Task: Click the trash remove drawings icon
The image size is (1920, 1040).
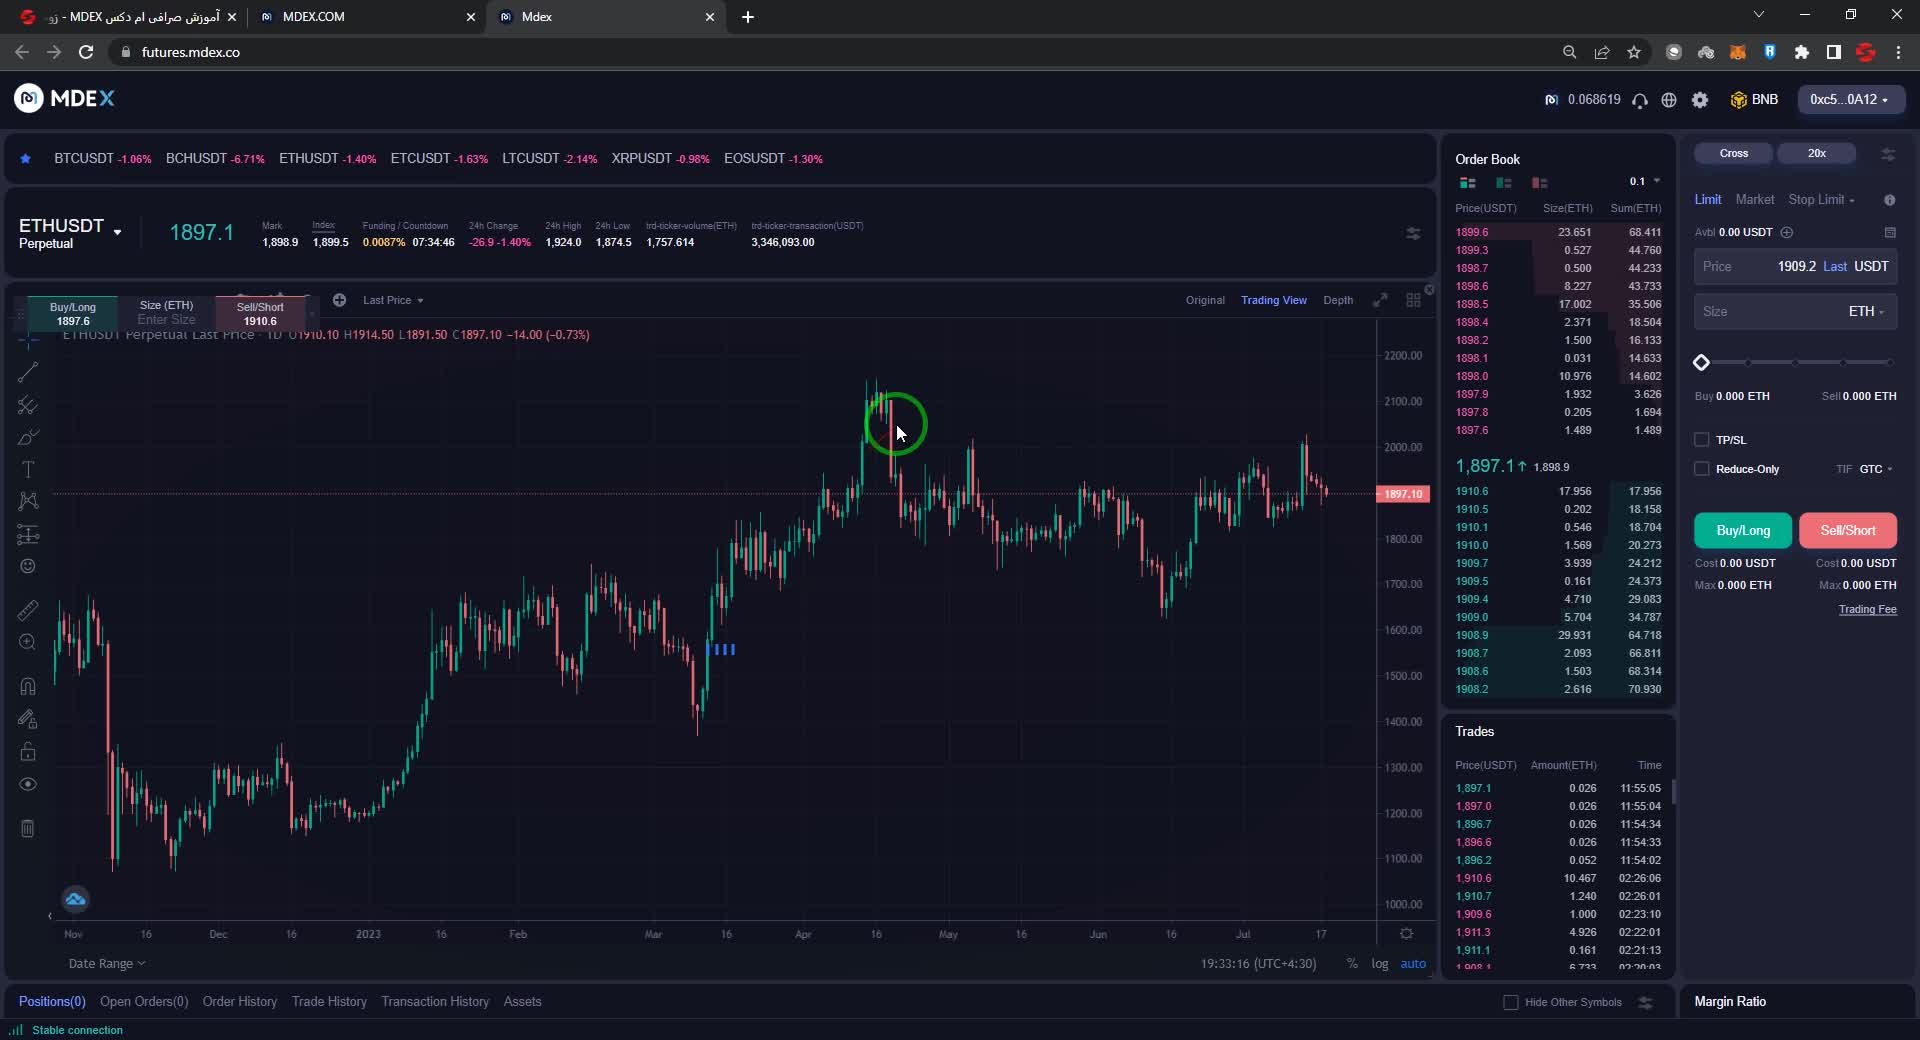Action: [28, 828]
